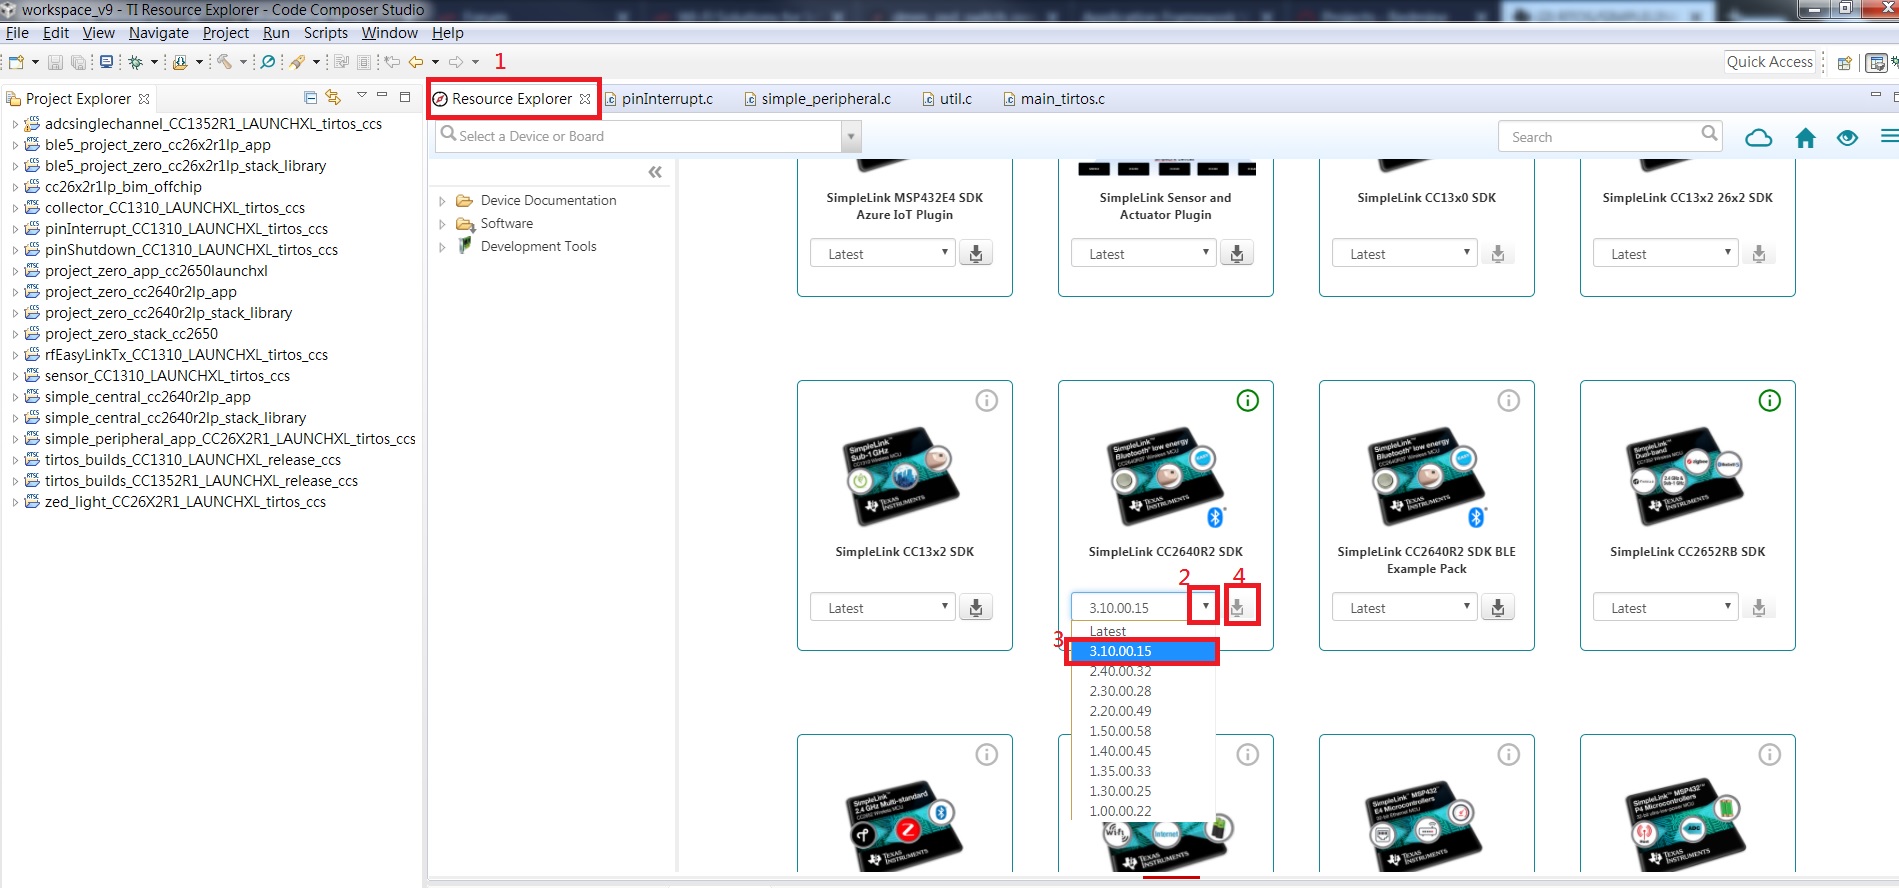The height and width of the screenshot is (888, 1899).
Task: Download SimpleLink Sensor and Actuator Plugin
Action: pos(1237,253)
